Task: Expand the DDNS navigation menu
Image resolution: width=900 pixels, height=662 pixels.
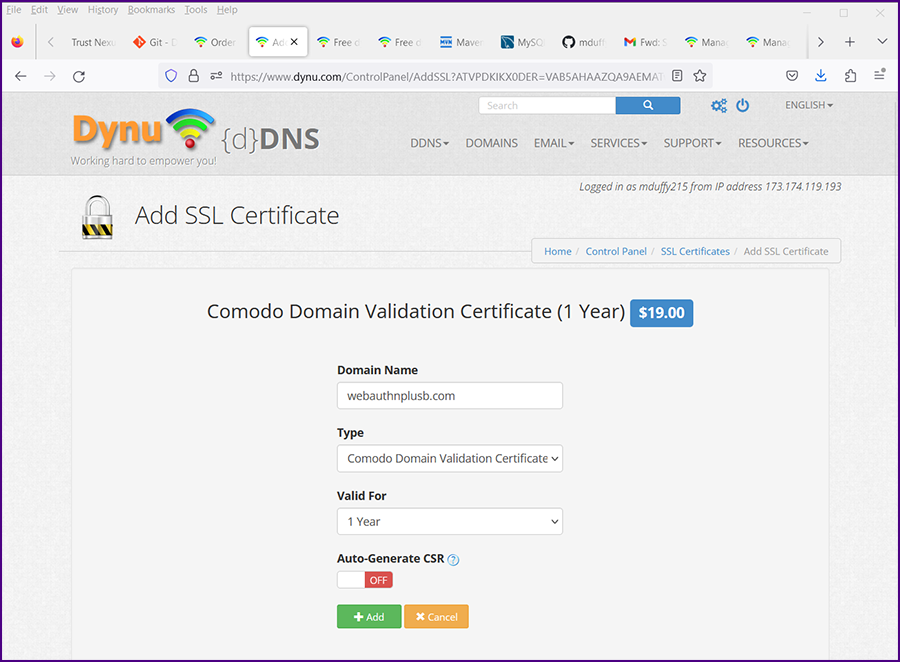Action: (429, 143)
